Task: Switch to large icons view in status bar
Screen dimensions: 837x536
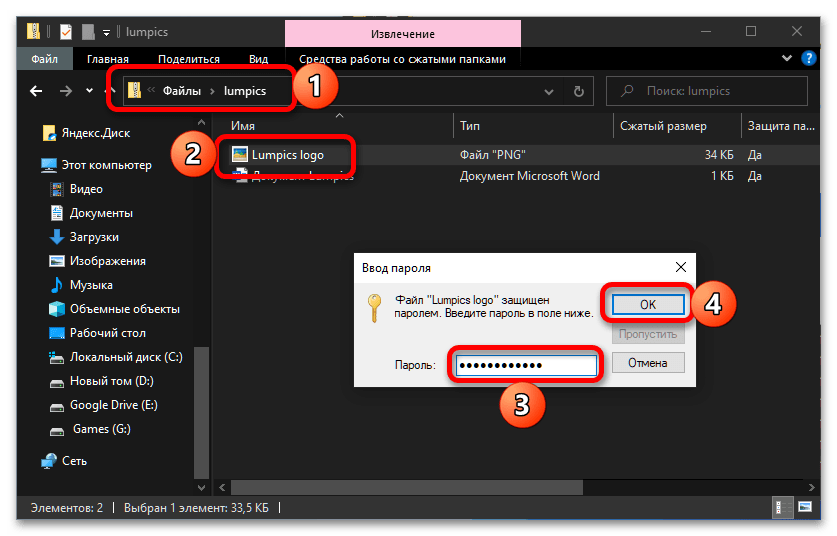Action: pos(805,509)
